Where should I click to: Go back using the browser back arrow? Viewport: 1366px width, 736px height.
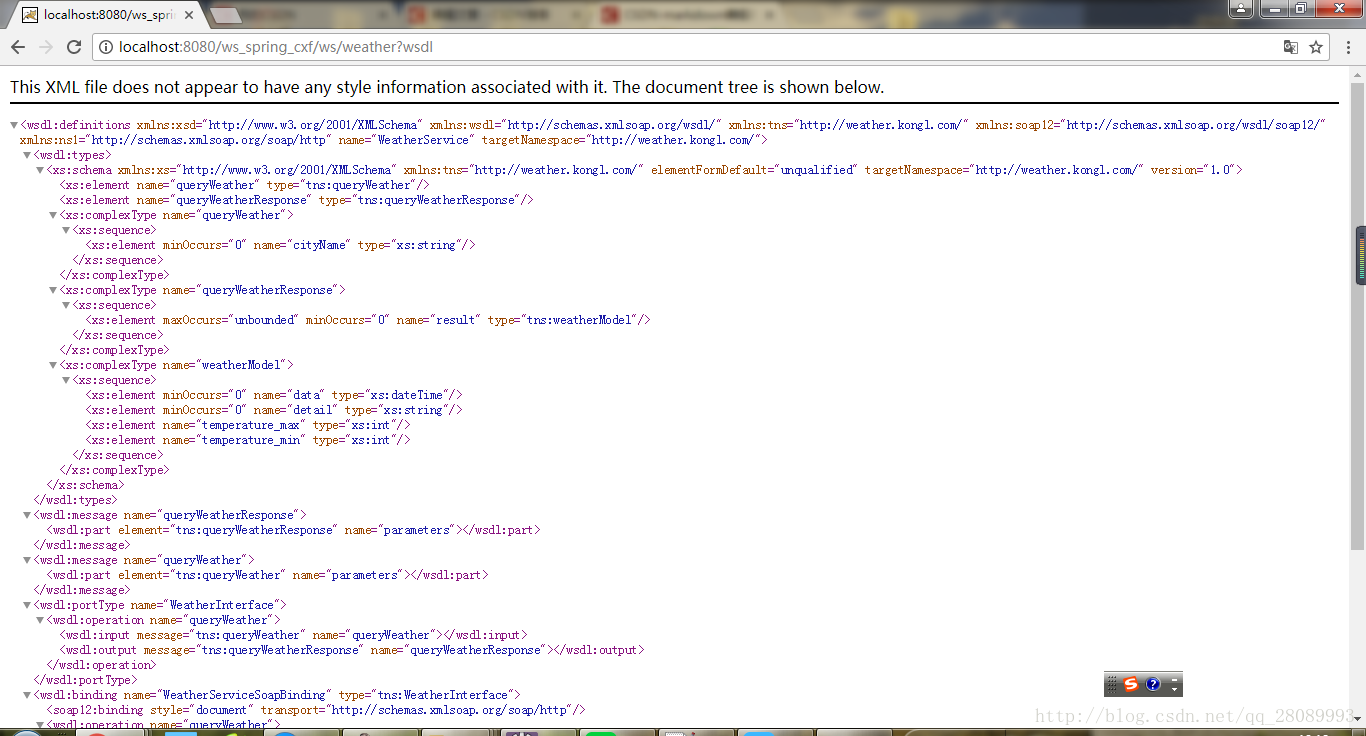(18, 47)
